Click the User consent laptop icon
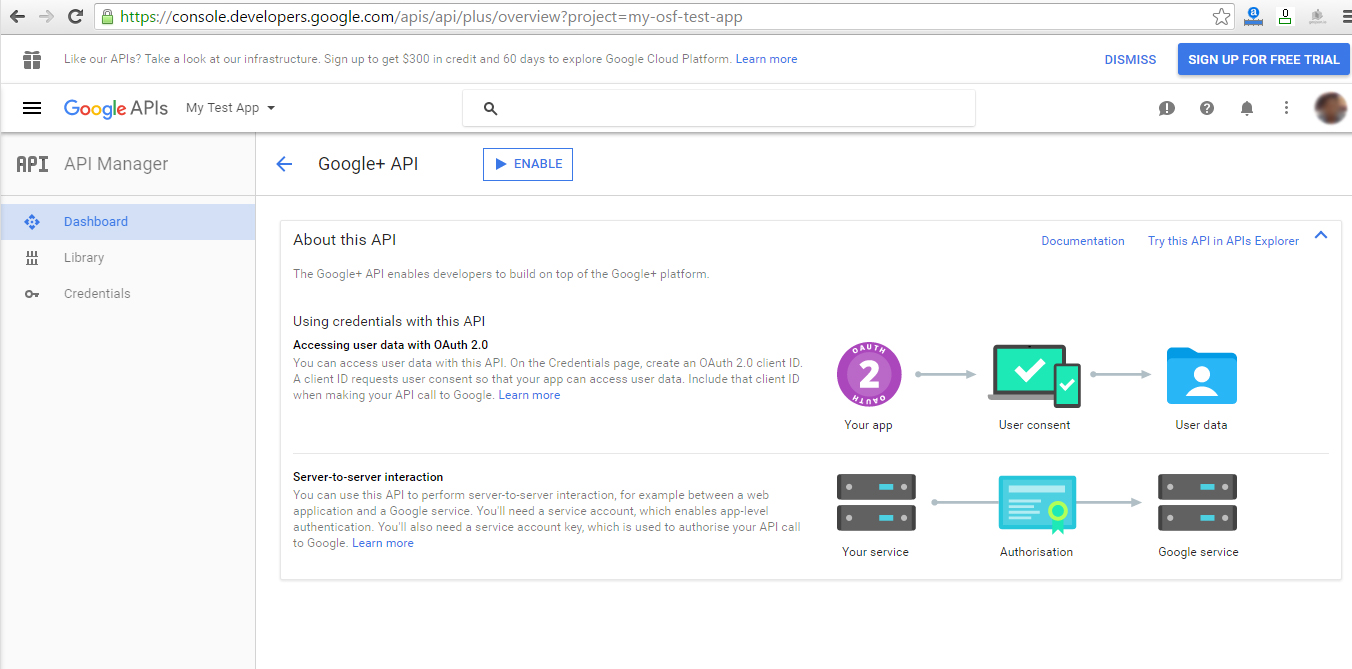 click(x=1034, y=376)
